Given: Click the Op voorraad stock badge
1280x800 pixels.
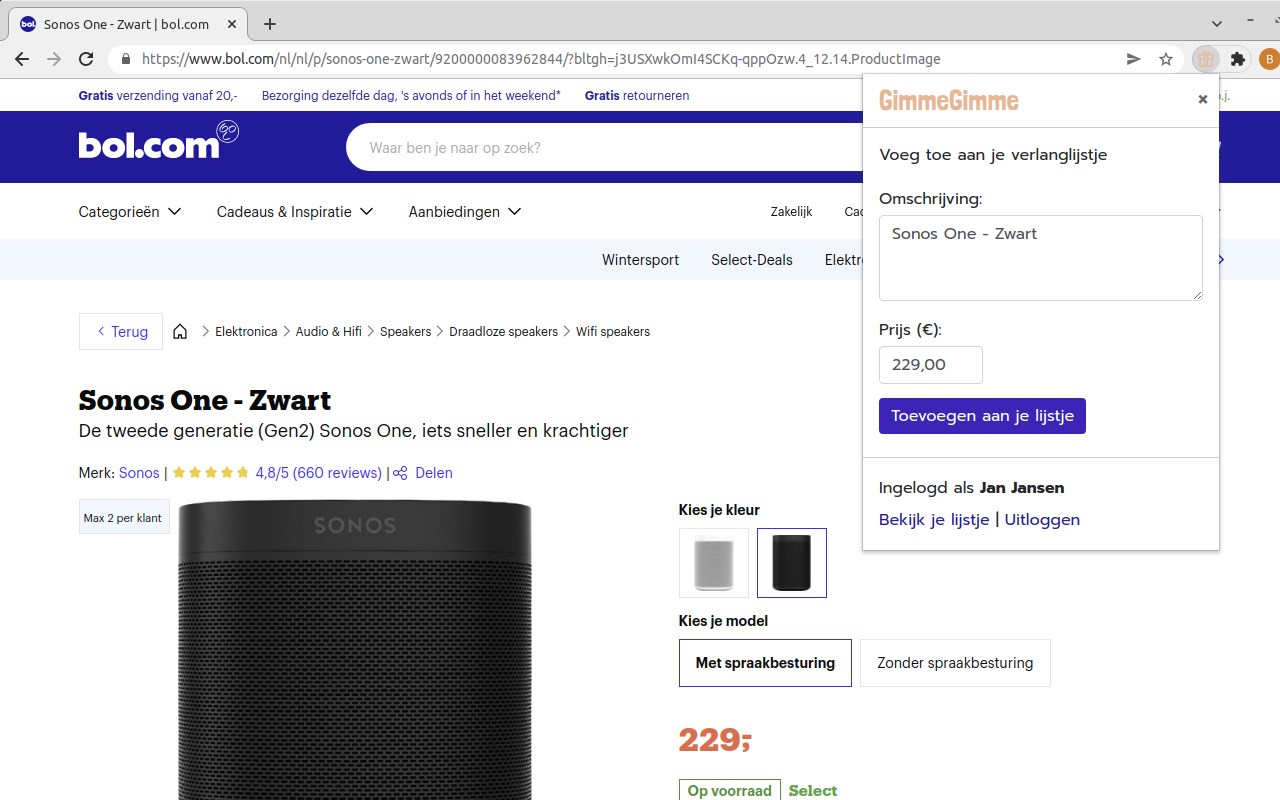Looking at the screenshot, I should [730, 790].
